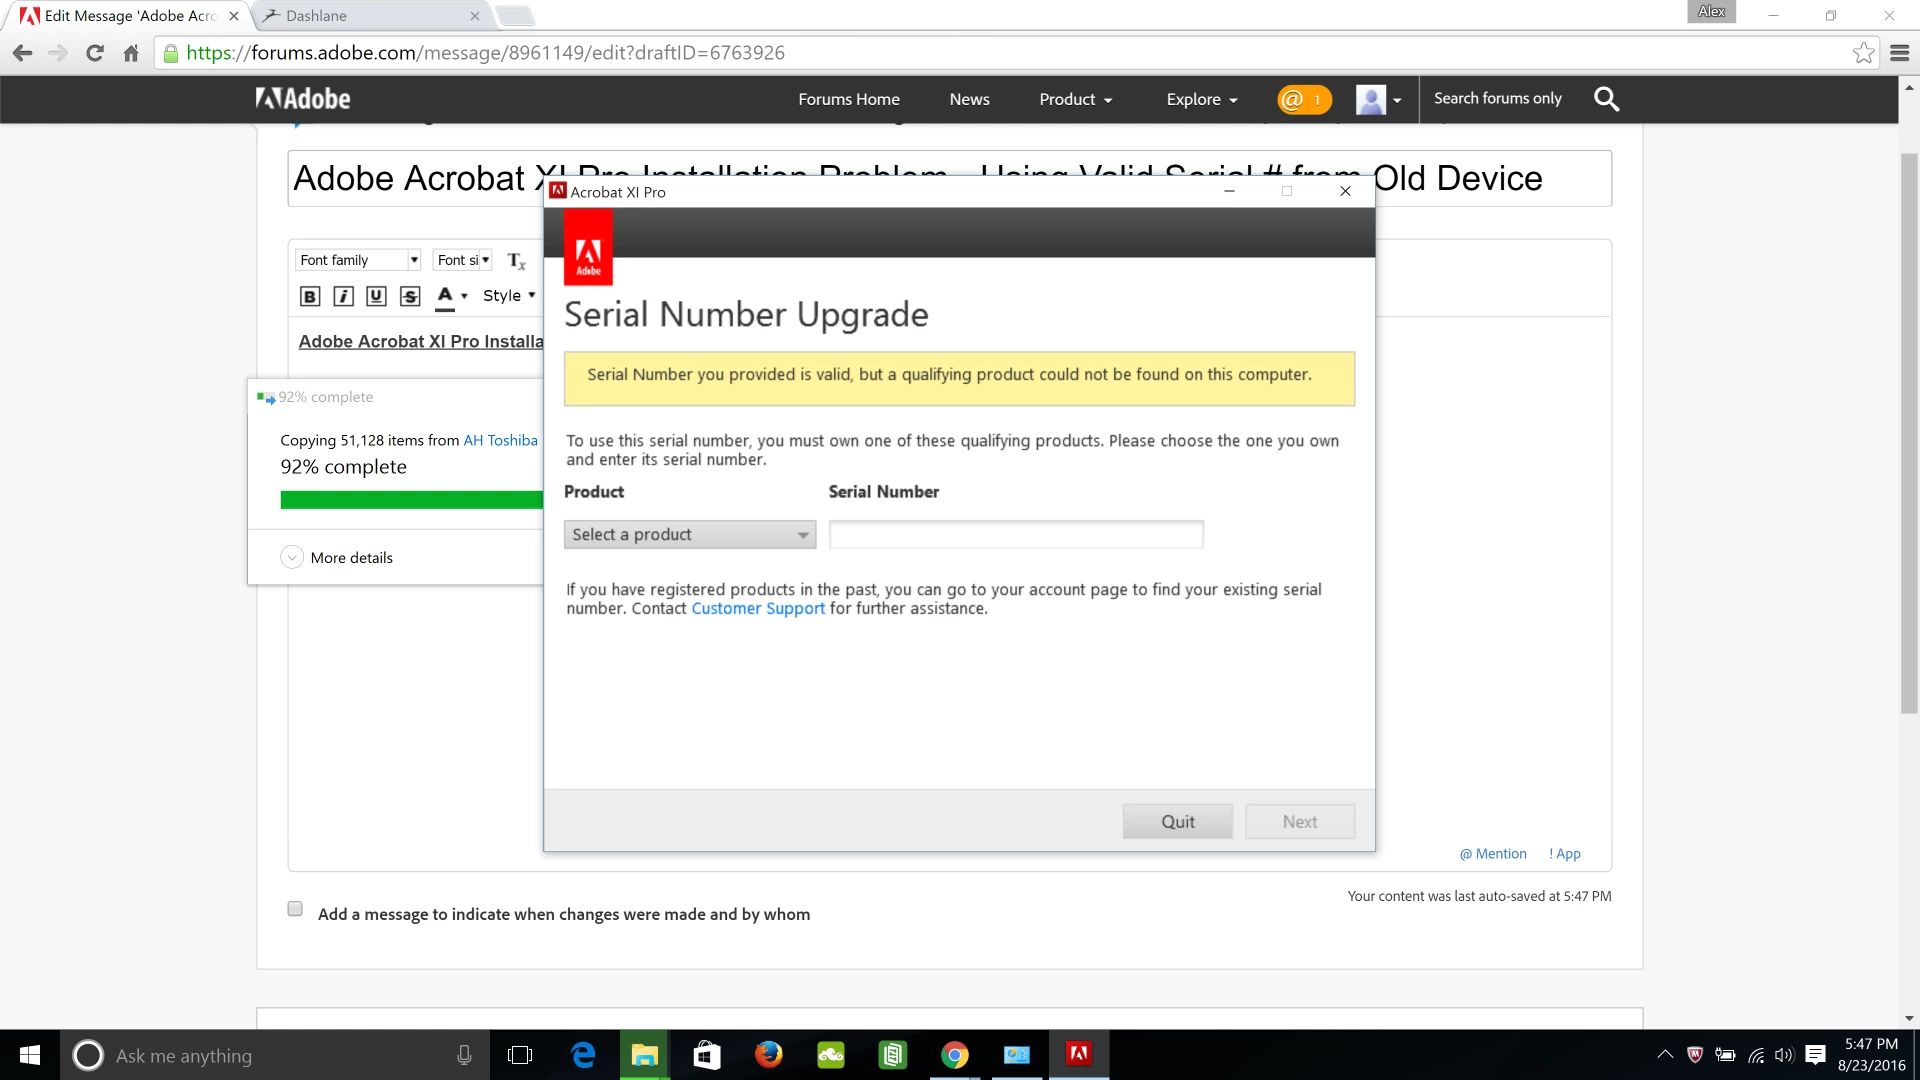Open the @ notifications badge

[x=1303, y=99]
